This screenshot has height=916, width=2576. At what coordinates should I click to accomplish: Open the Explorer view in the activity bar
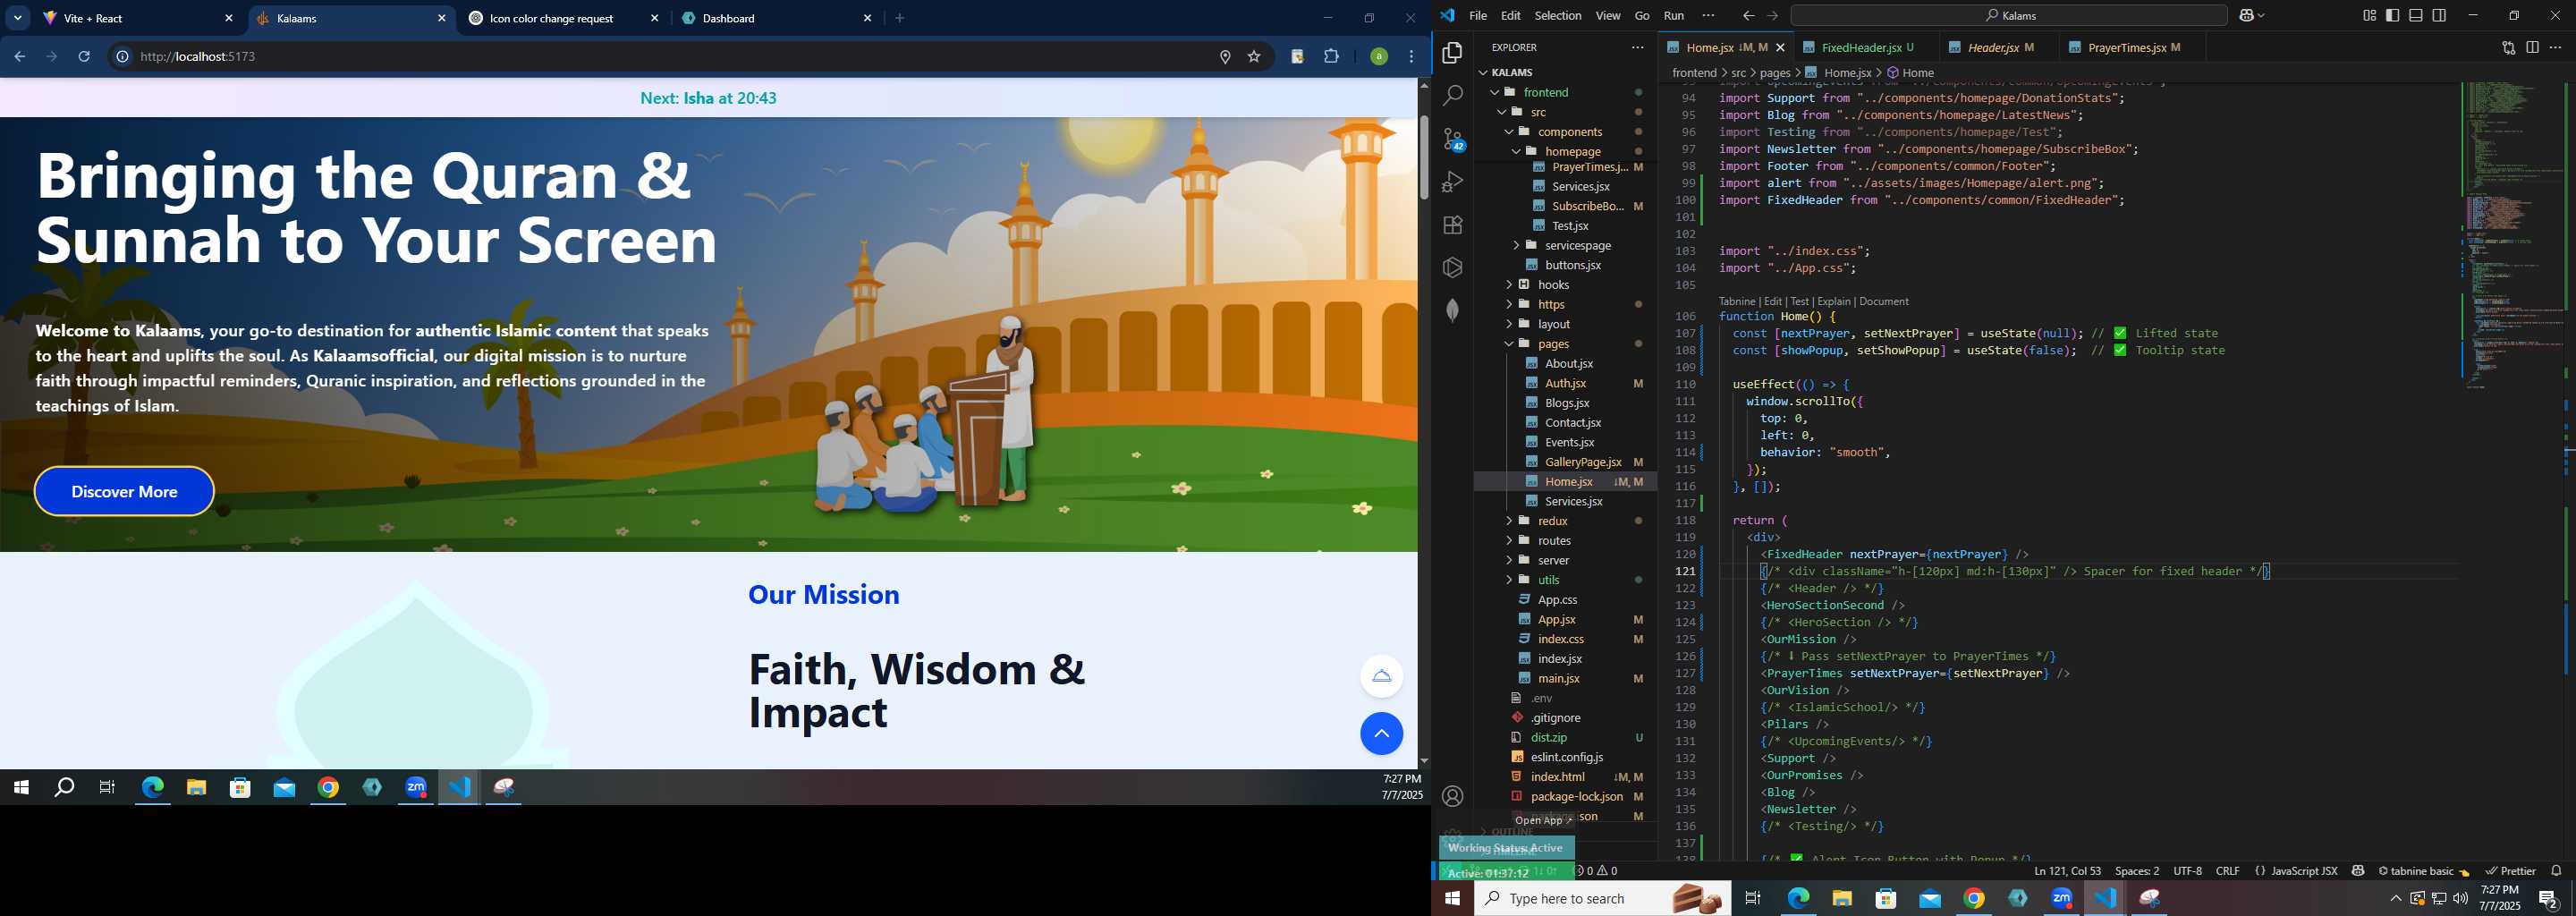tap(1452, 53)
